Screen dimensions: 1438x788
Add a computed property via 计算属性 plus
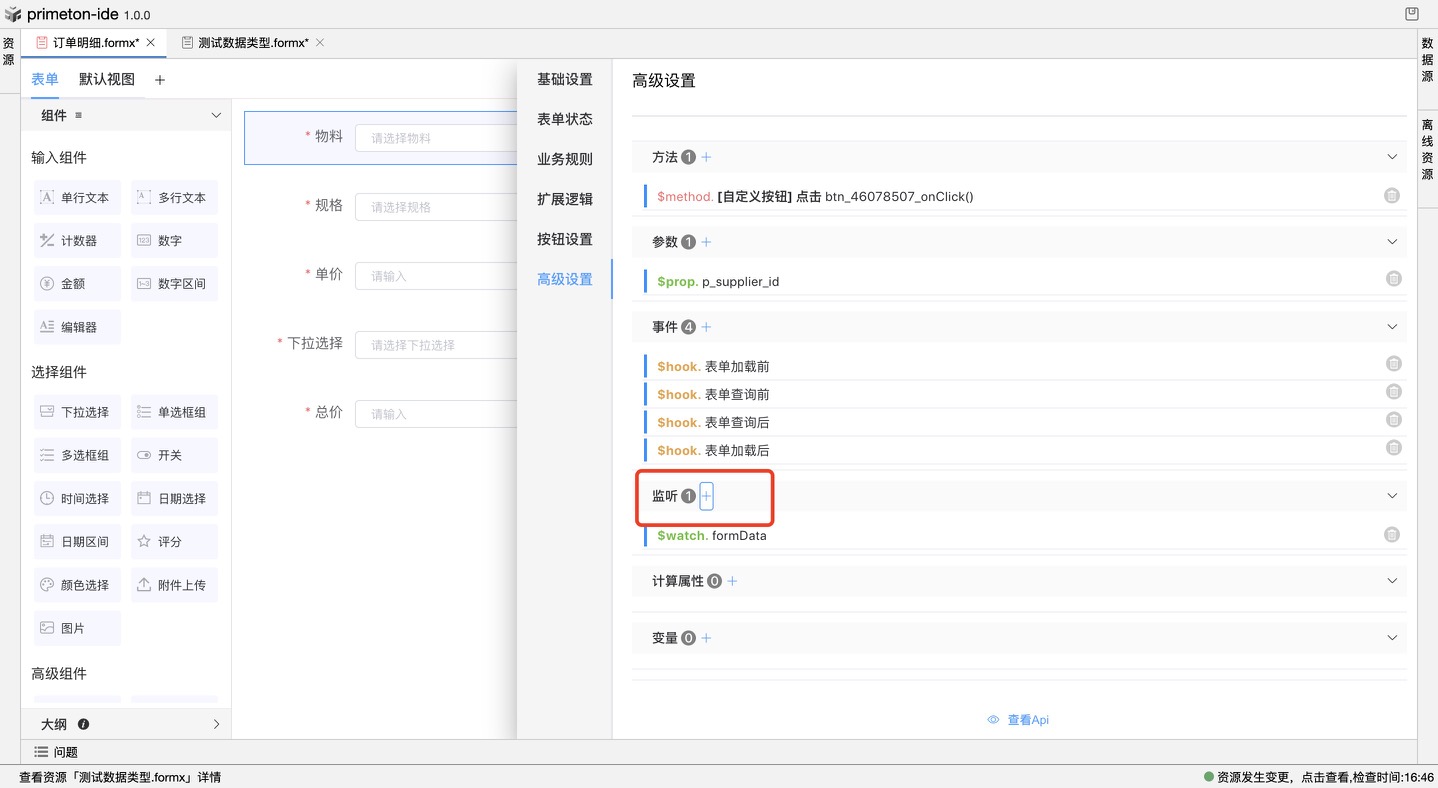click(732, 581)
